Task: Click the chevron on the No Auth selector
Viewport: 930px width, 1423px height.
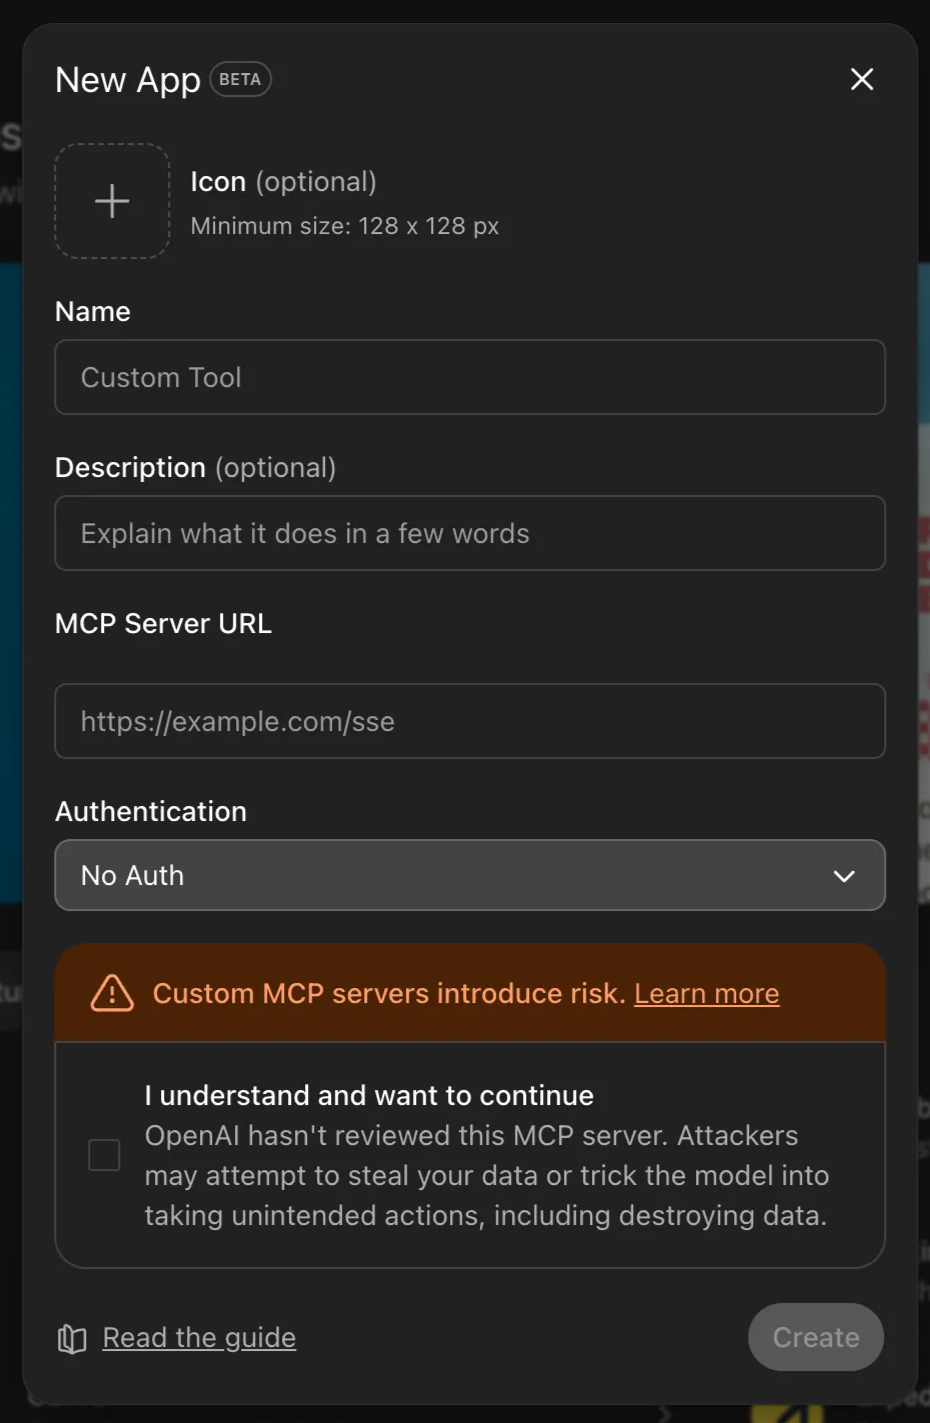Action: click(x=843, y=875)
